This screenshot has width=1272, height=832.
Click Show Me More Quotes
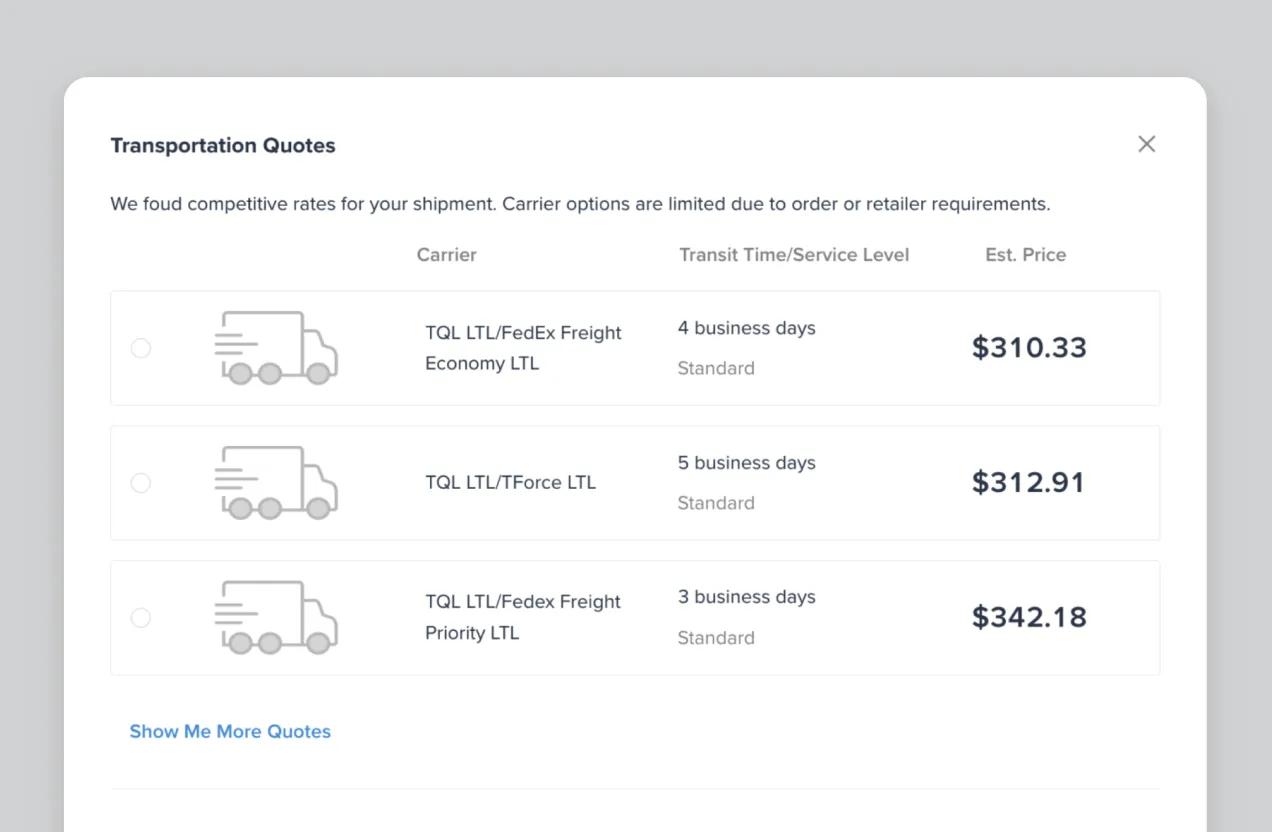coord(230,731)
